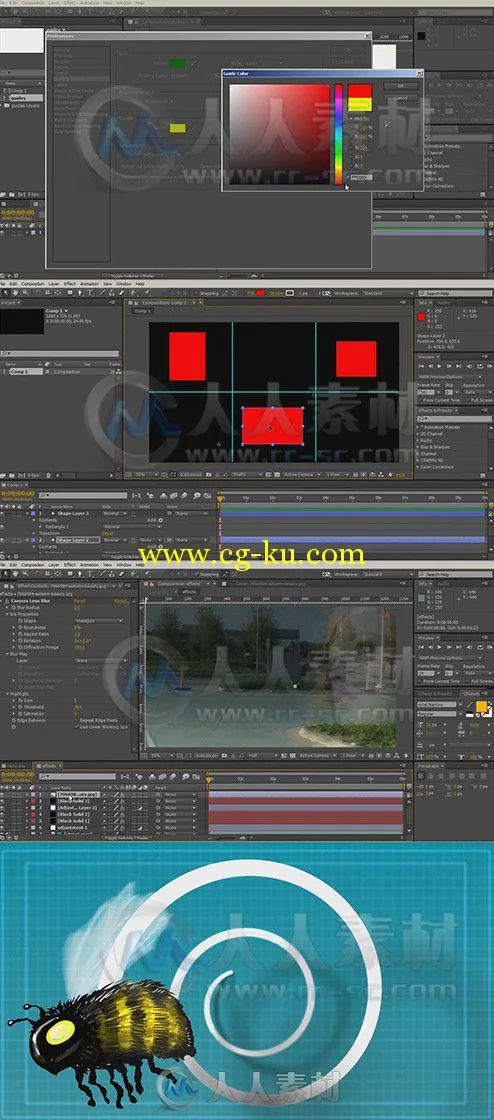Screen dimensions: 494x1120
Task: Click the yellow original color swatch in Guide Color
Action: pos(360,104)
